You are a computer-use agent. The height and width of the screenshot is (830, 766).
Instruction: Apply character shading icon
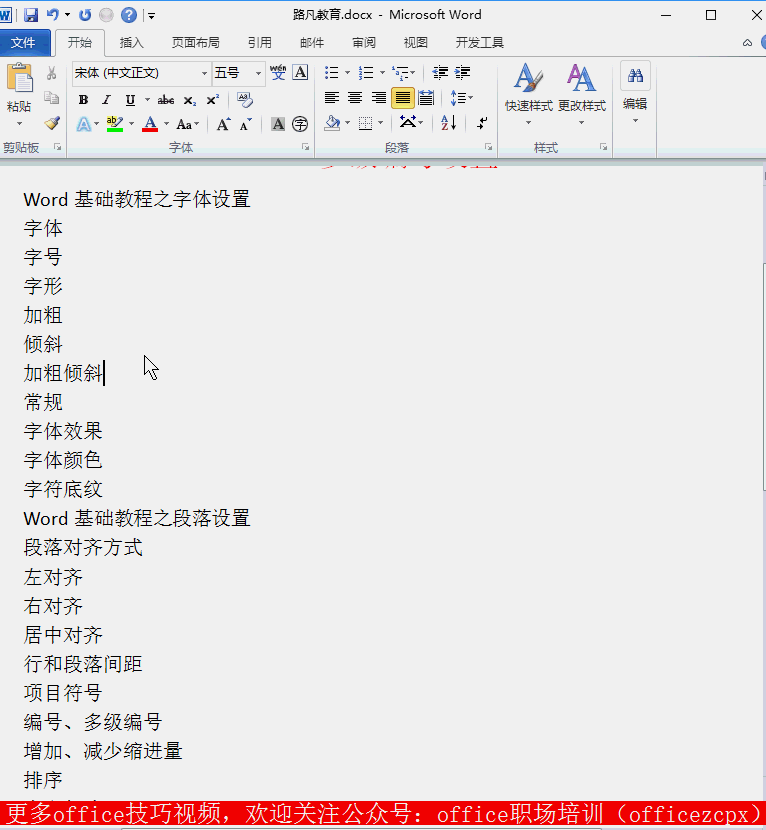point(277,124)
